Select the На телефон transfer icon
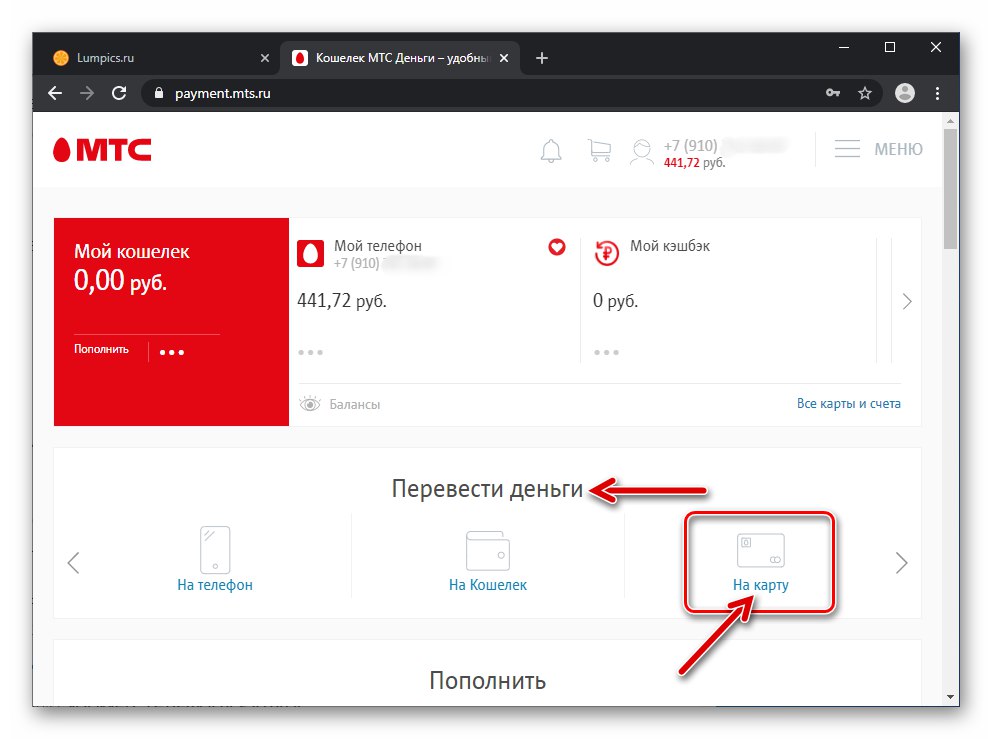 click(215, 550)
